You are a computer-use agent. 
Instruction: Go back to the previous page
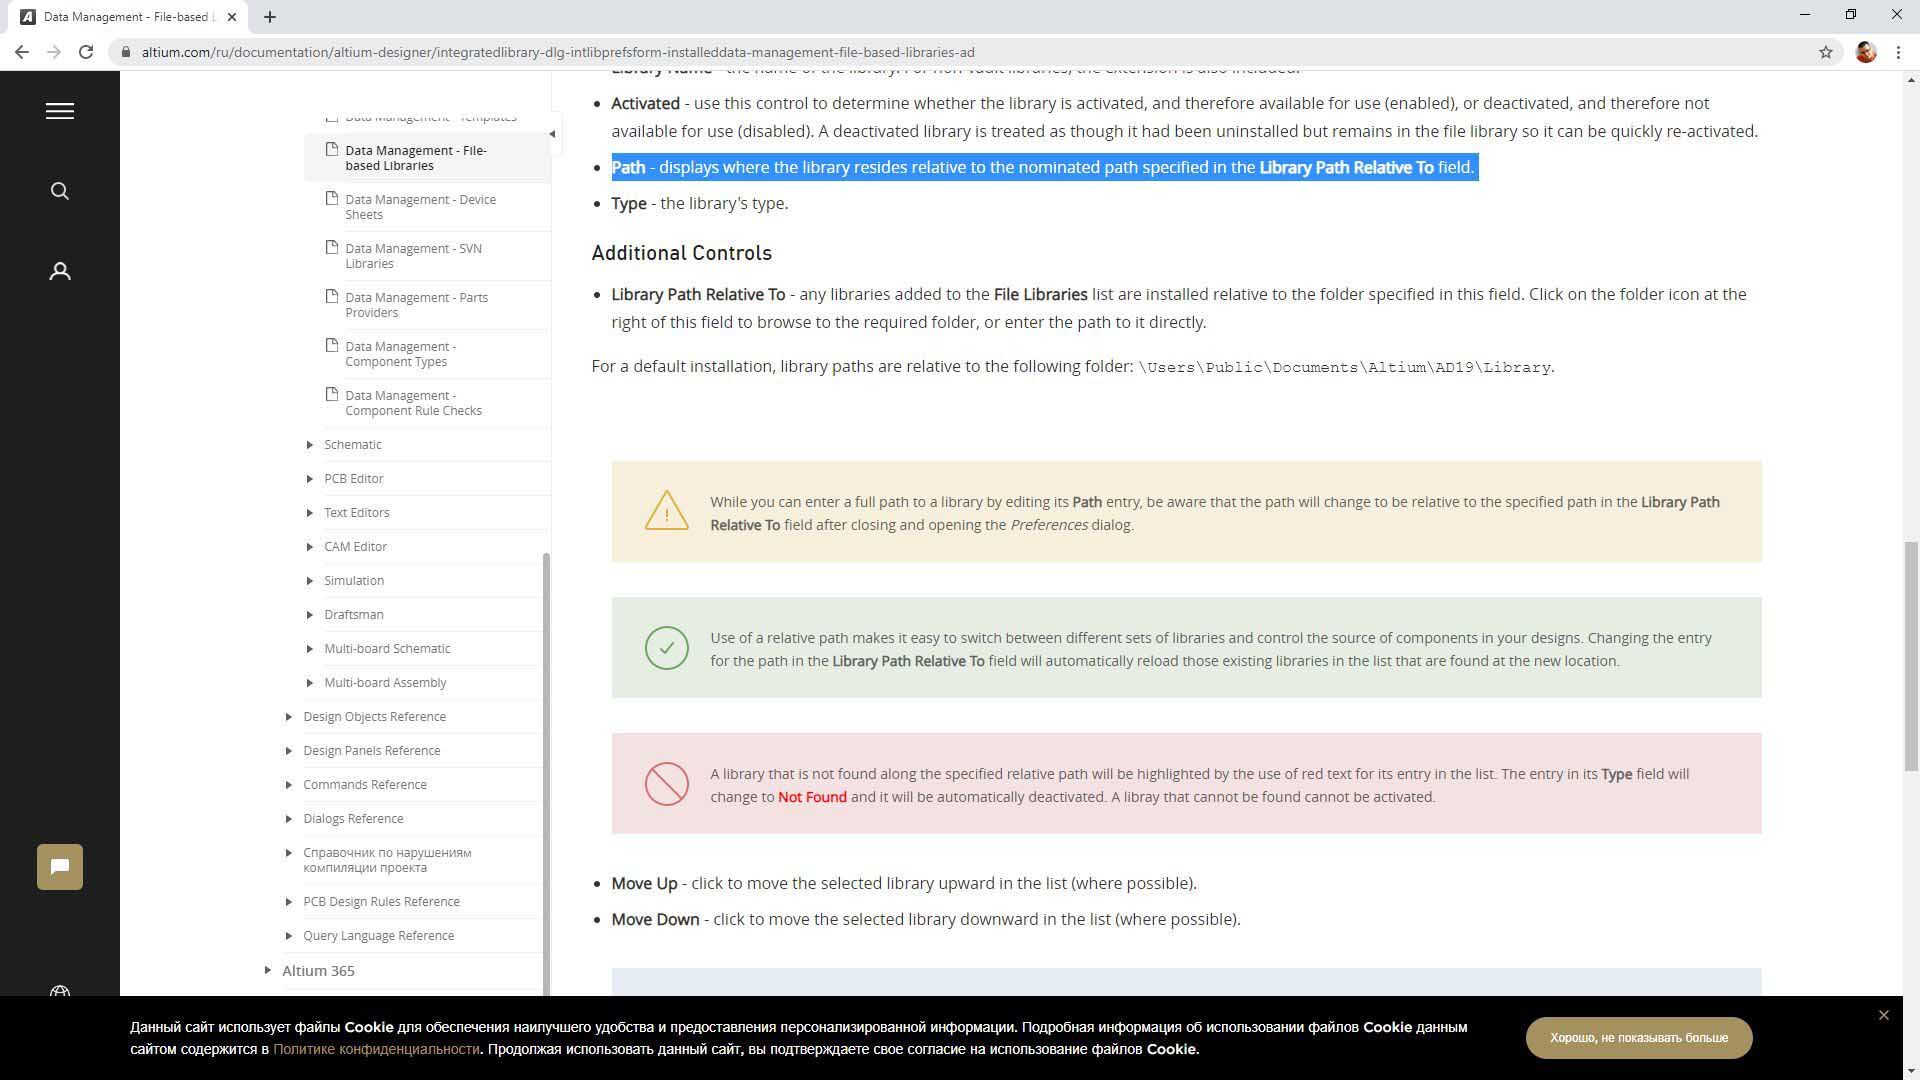22,52
